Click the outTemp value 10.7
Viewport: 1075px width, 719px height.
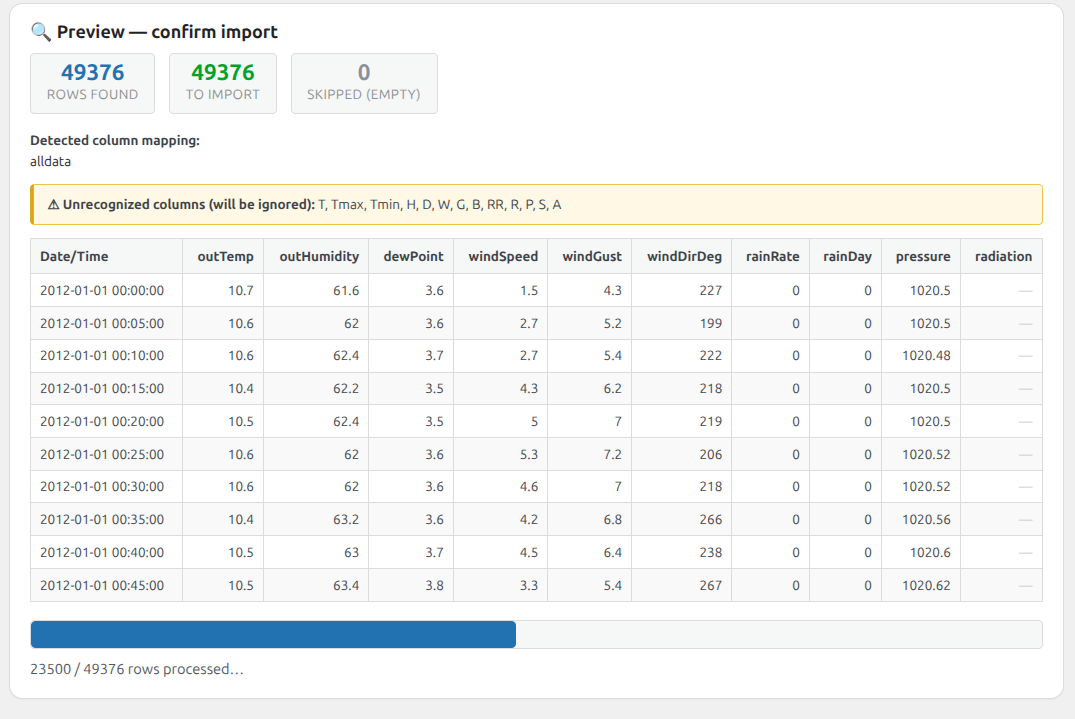click(x=241, y=291)
